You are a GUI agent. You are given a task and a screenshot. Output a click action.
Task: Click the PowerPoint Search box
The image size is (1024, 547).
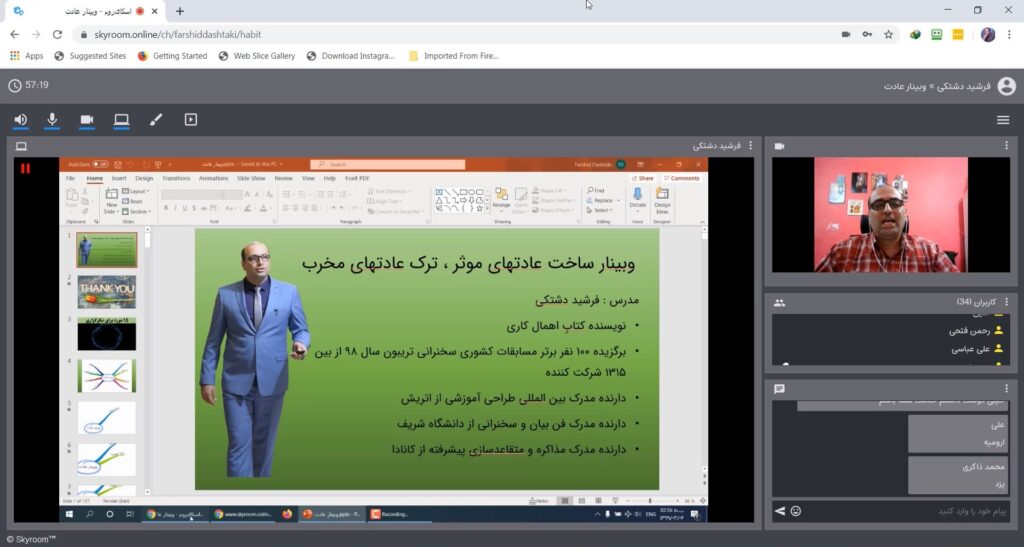(x=388, y=164)
